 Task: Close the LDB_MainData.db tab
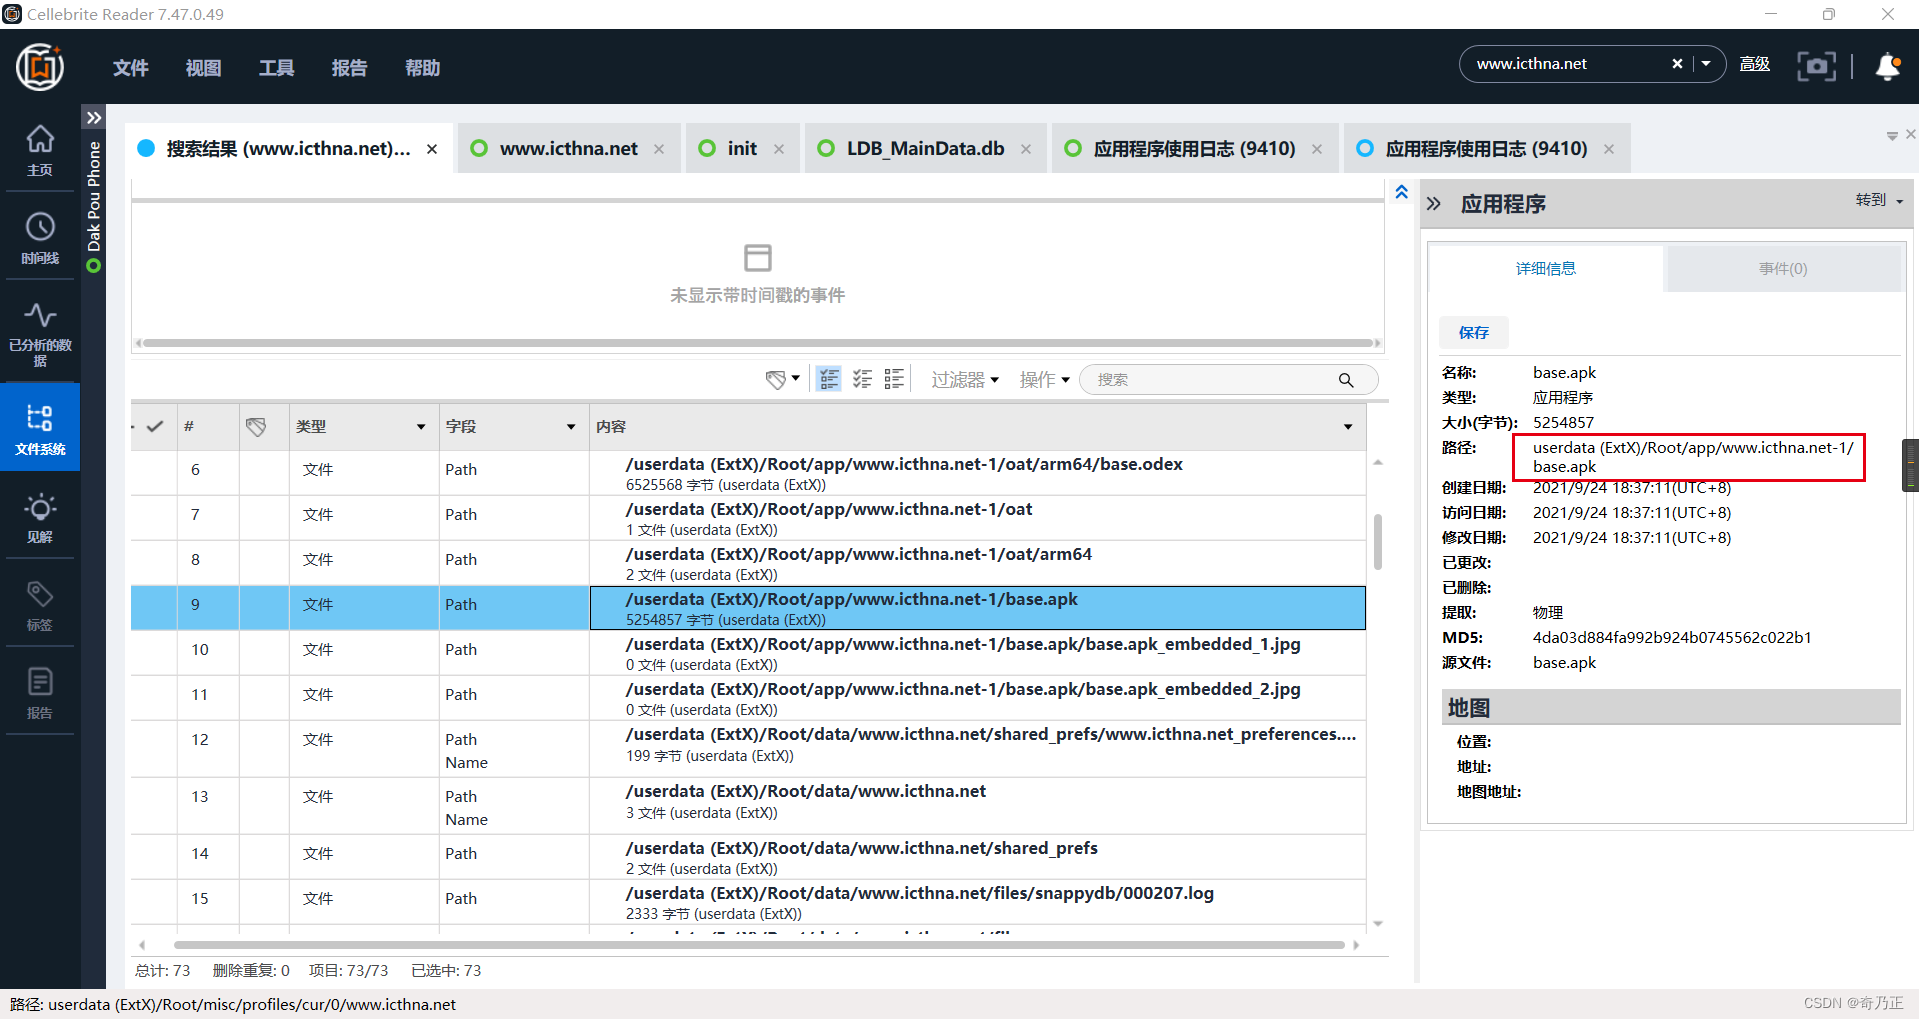coord(1026,149)
